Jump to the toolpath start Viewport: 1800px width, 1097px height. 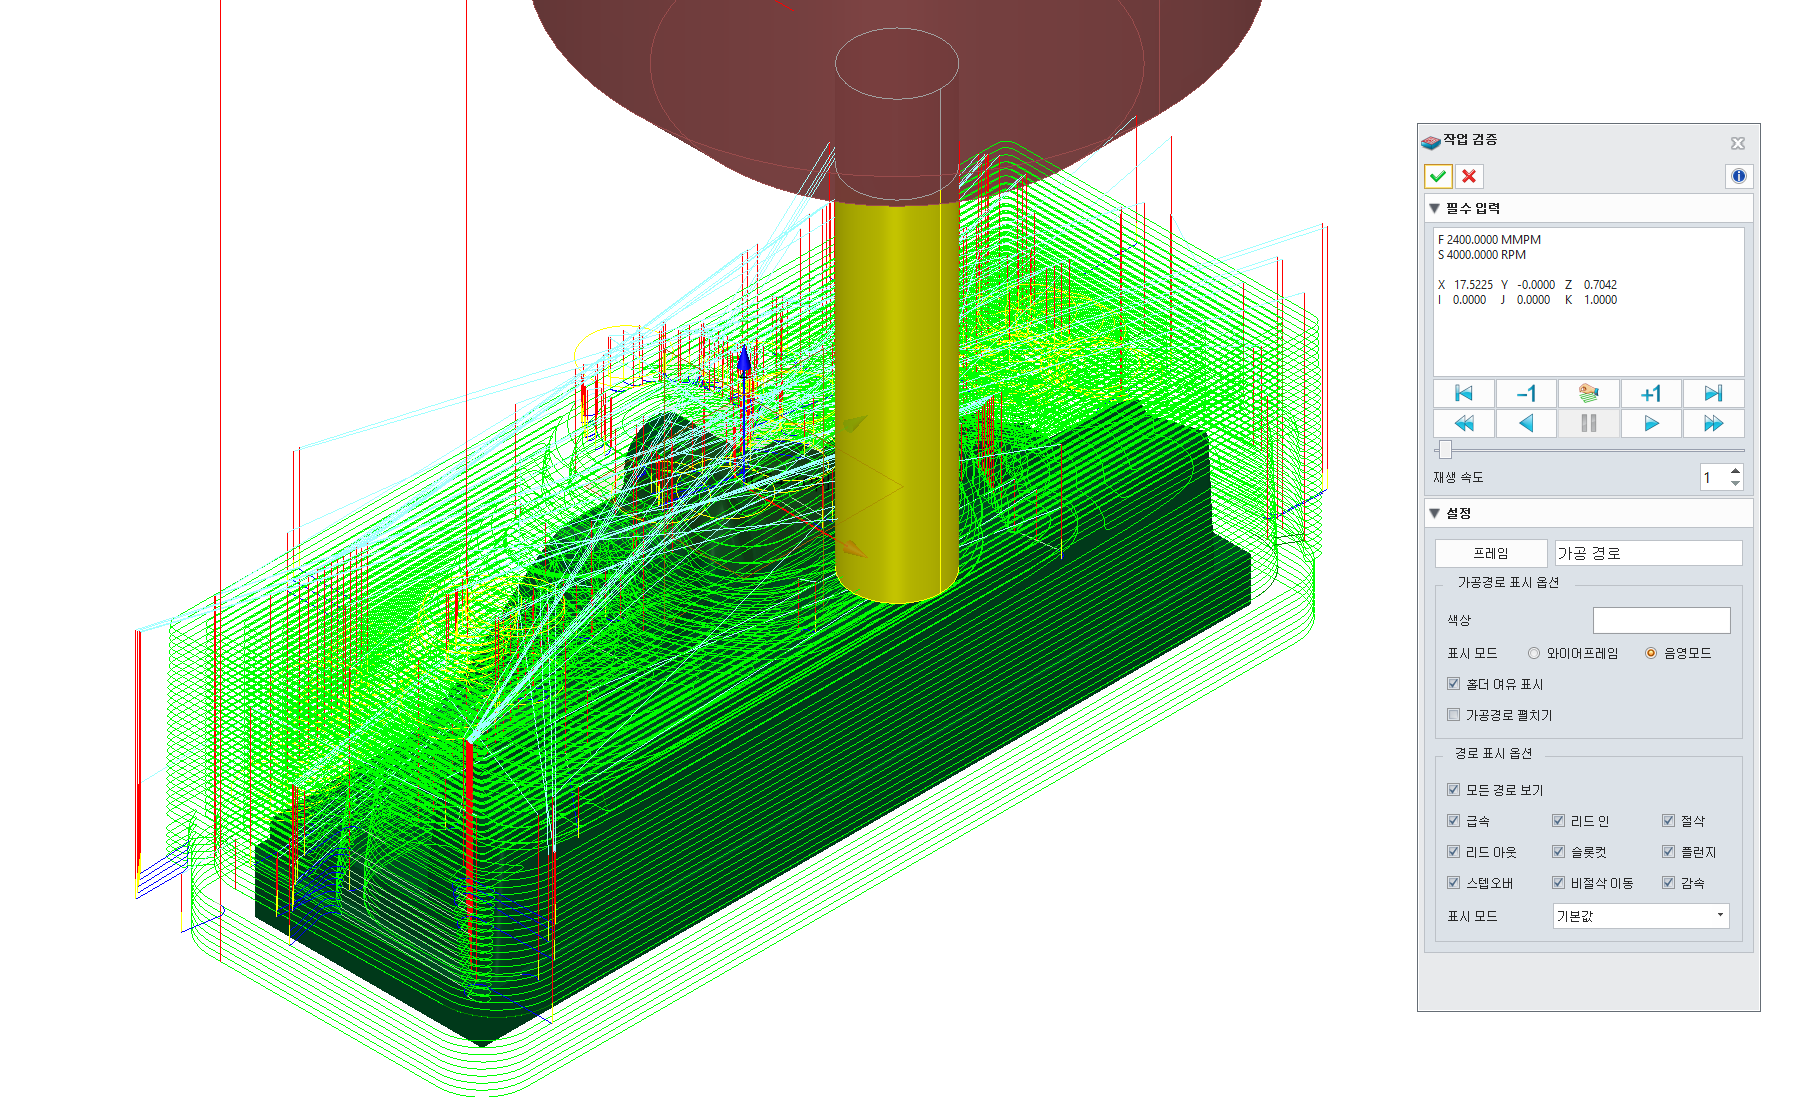click(1464, 393)
